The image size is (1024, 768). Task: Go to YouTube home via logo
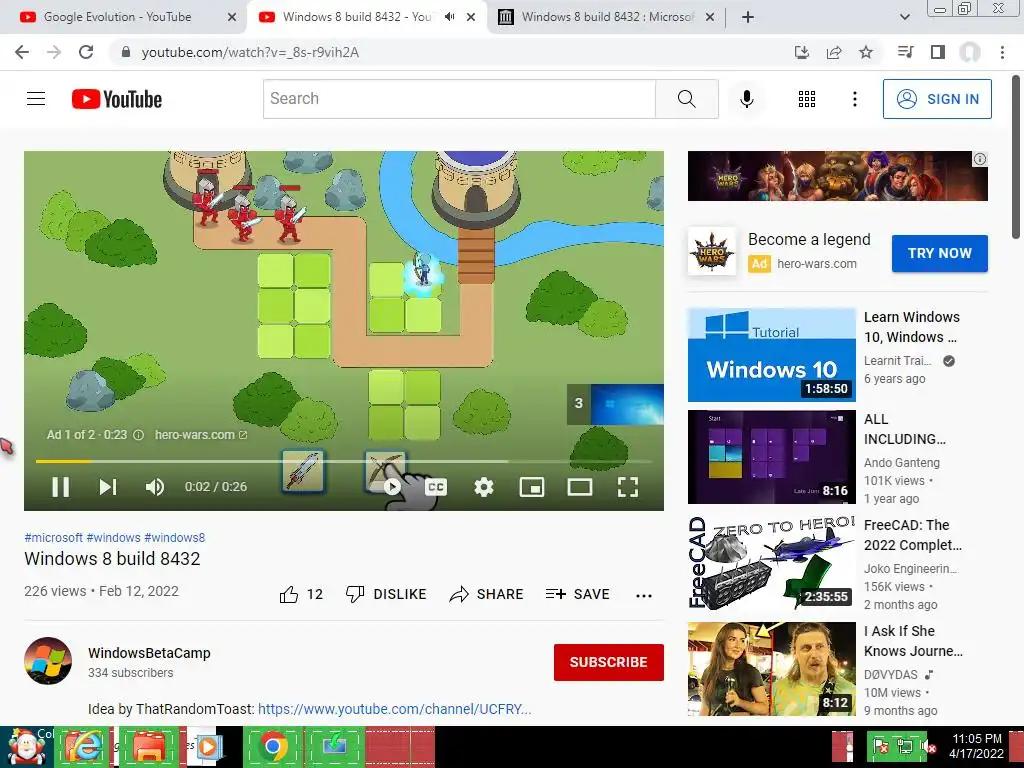pyautogui.click(x=117, y=99)
